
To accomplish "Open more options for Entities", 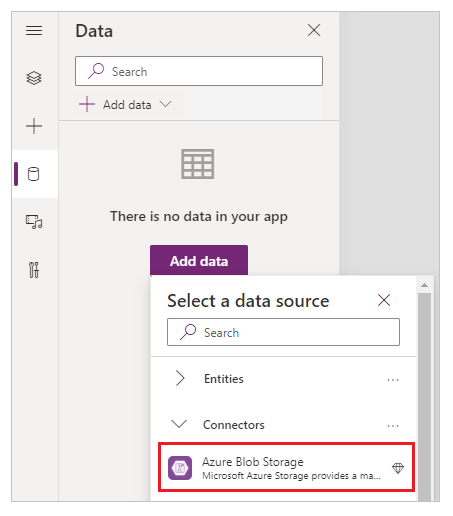I will [x=393, y=380].
